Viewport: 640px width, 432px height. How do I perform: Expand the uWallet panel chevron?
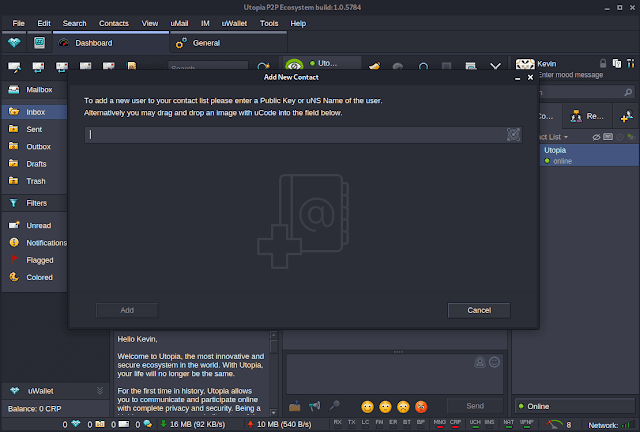99,390
